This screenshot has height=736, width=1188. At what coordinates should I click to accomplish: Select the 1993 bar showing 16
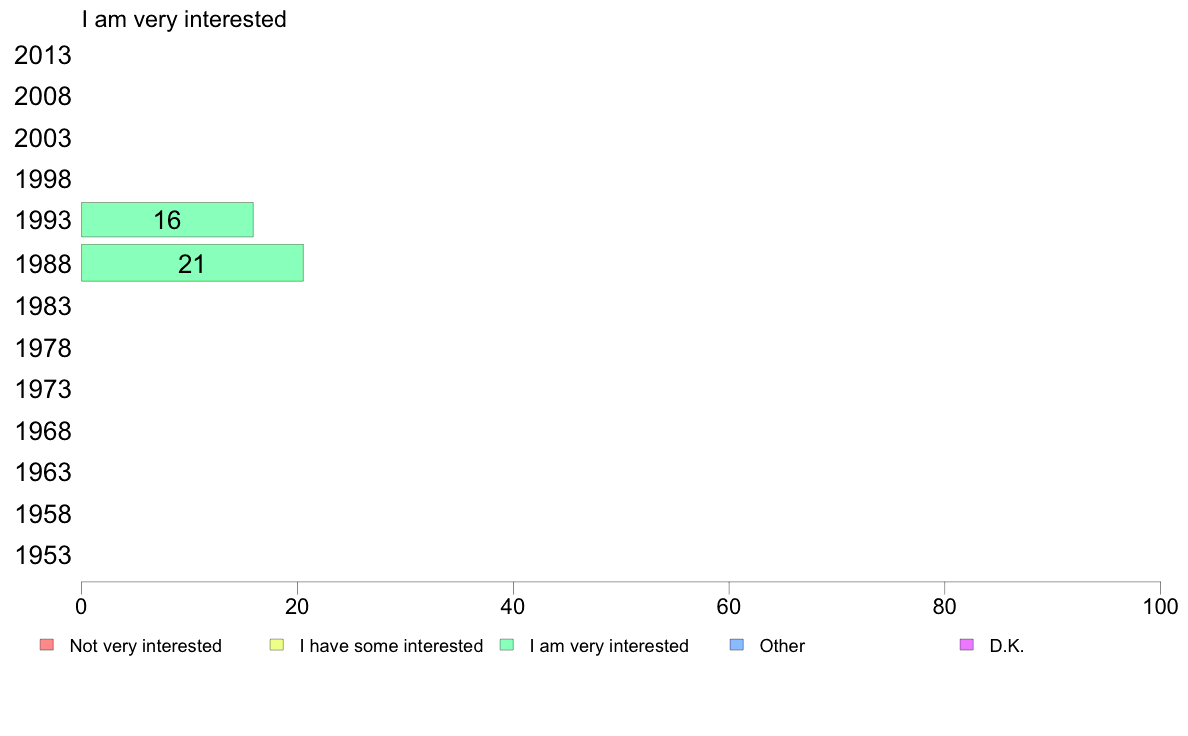pos(167,220)
